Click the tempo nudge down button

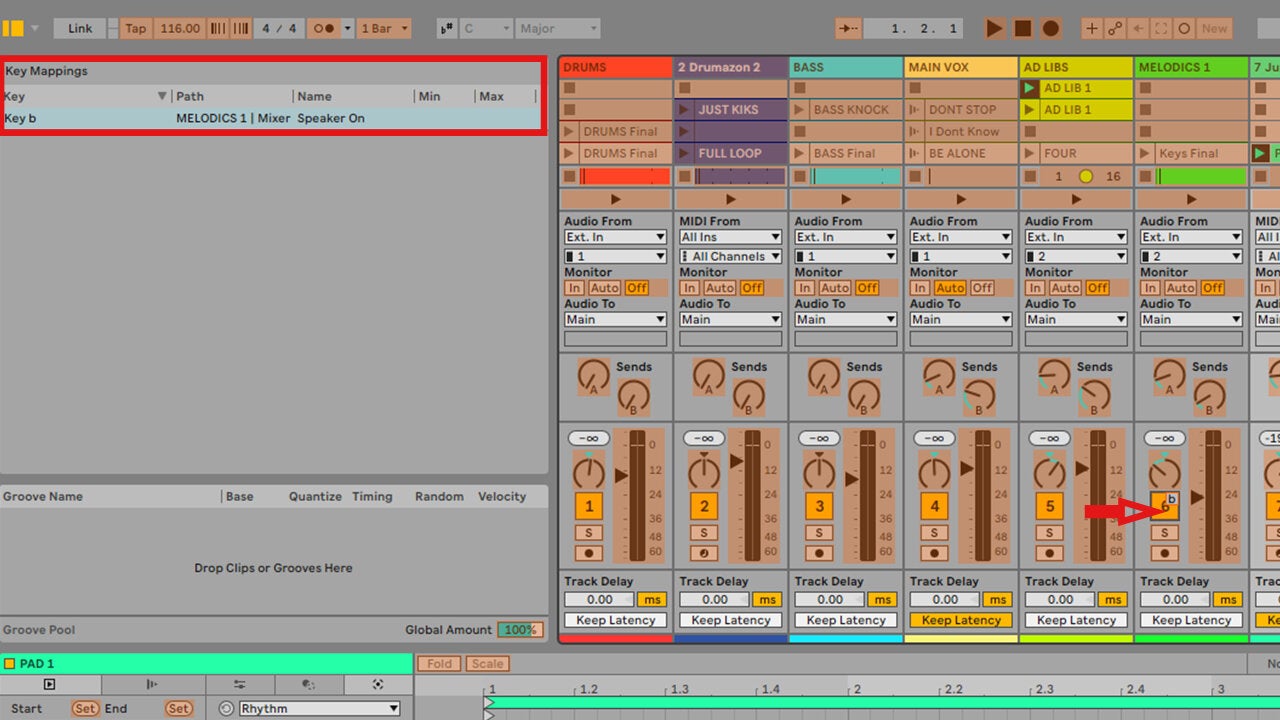[218, 28]
